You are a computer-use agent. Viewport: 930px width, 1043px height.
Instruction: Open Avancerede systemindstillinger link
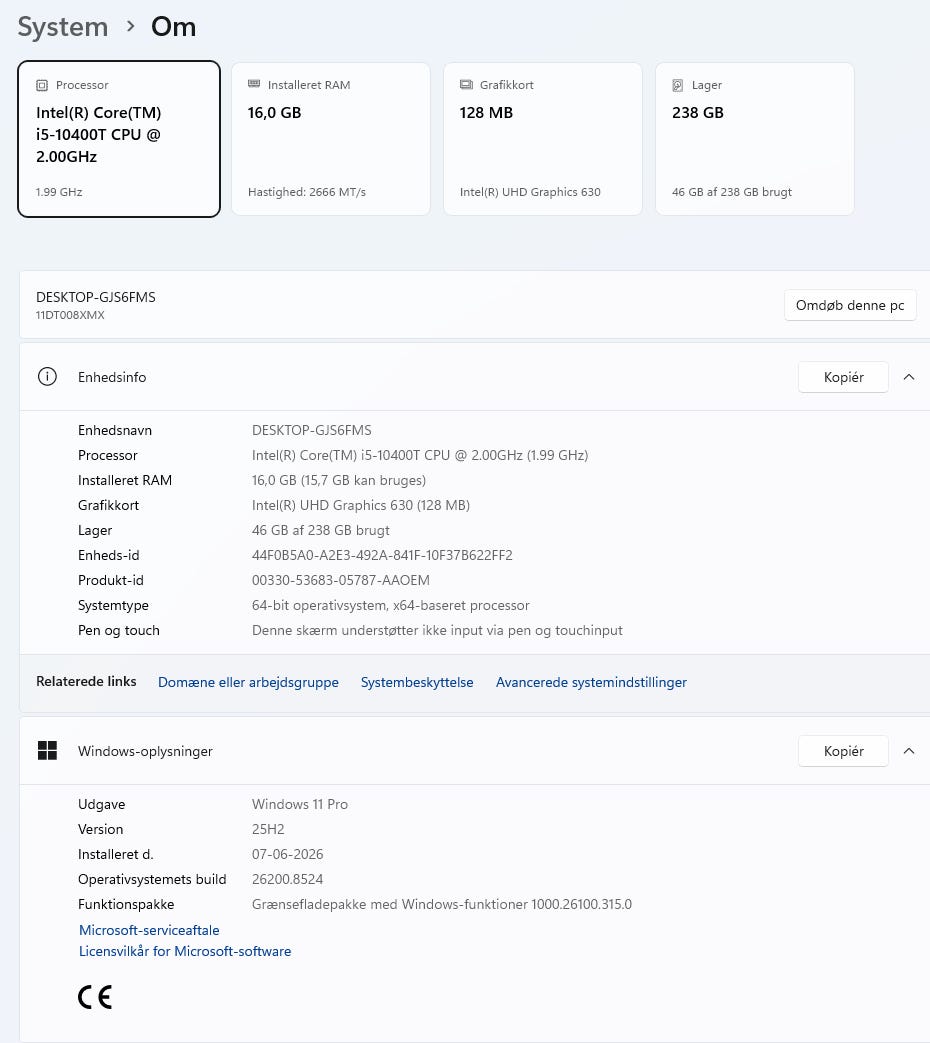[591, 682]
